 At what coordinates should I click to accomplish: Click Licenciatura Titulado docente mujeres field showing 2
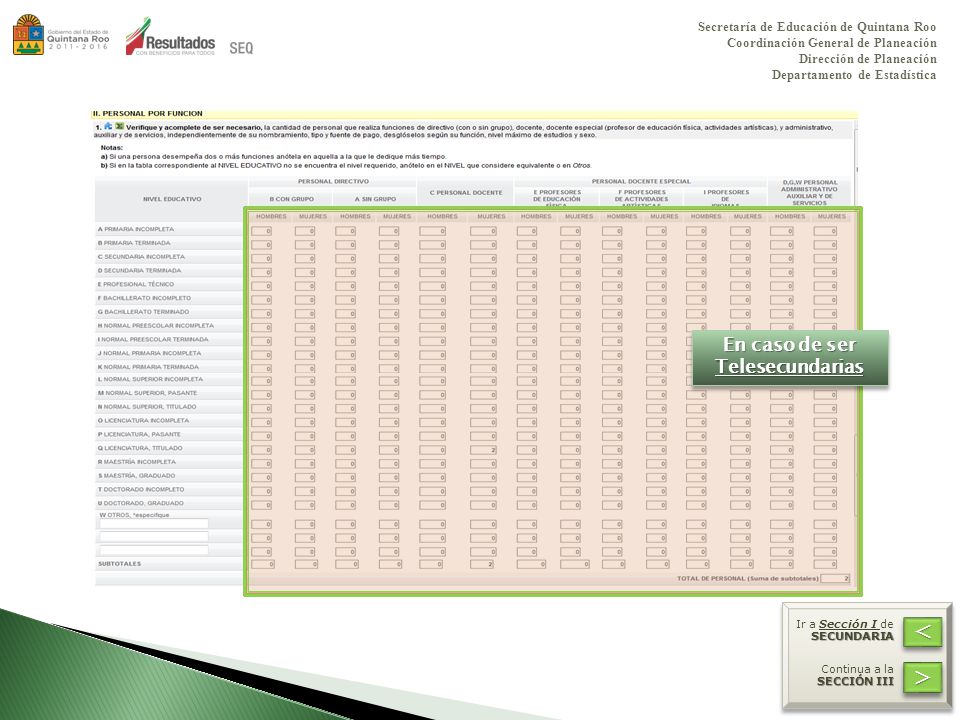click(x=483, y=450)
